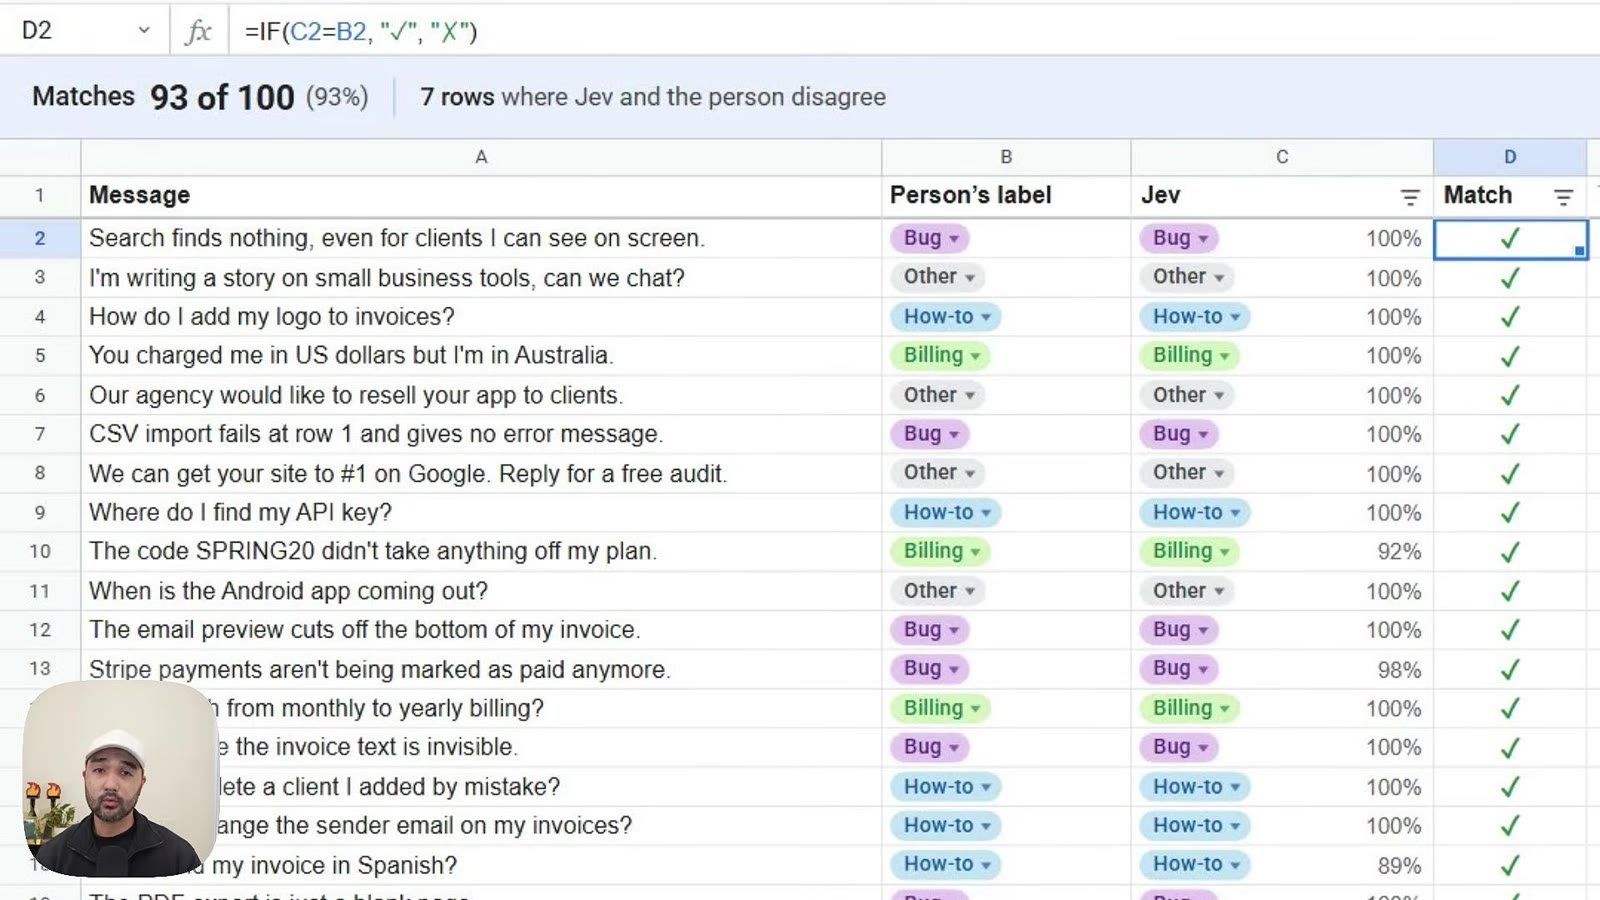Select the Person's label header cell
This screenshot has width=1600, height=900.
pyautogui.click(x=1006, y=196)
